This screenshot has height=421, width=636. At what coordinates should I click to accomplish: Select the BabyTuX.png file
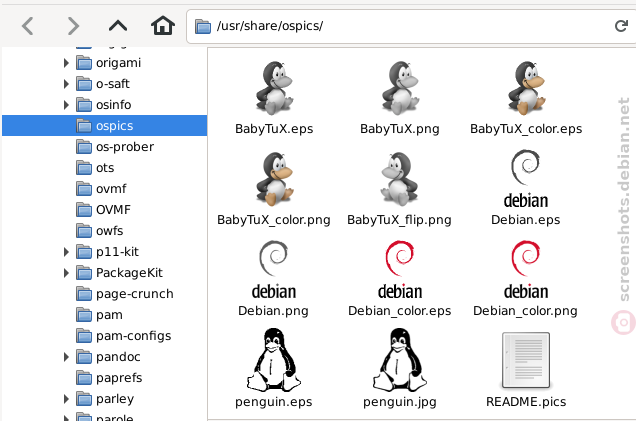pos(400,98)
